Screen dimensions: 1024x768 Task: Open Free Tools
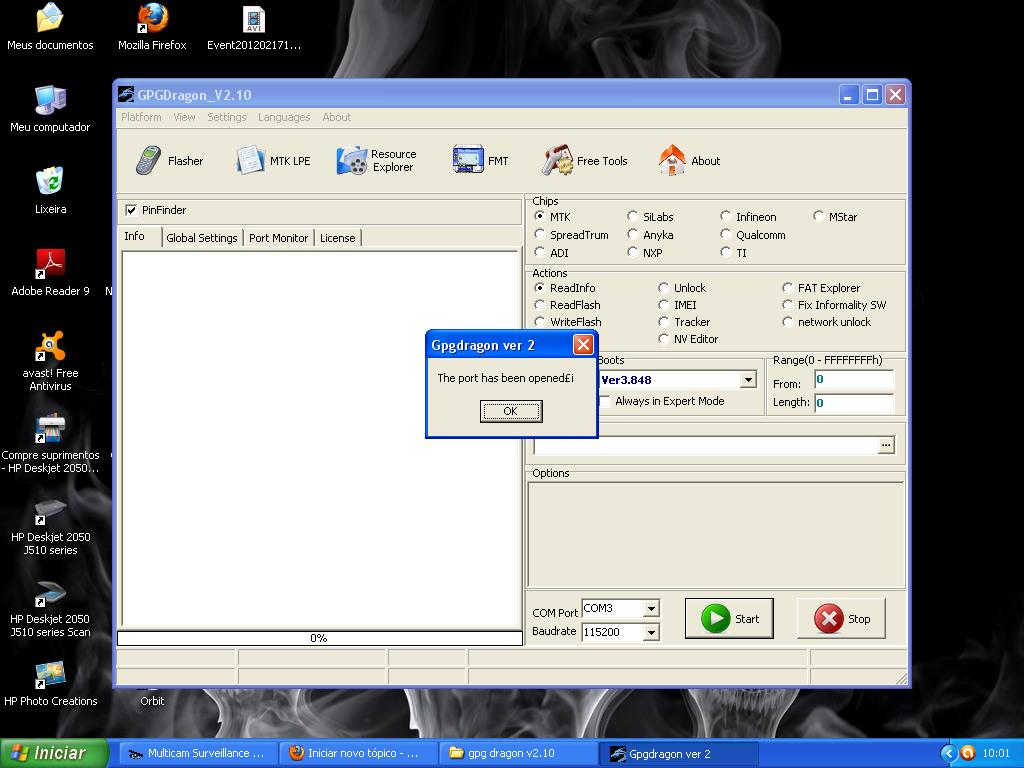(x=585, y=161)
